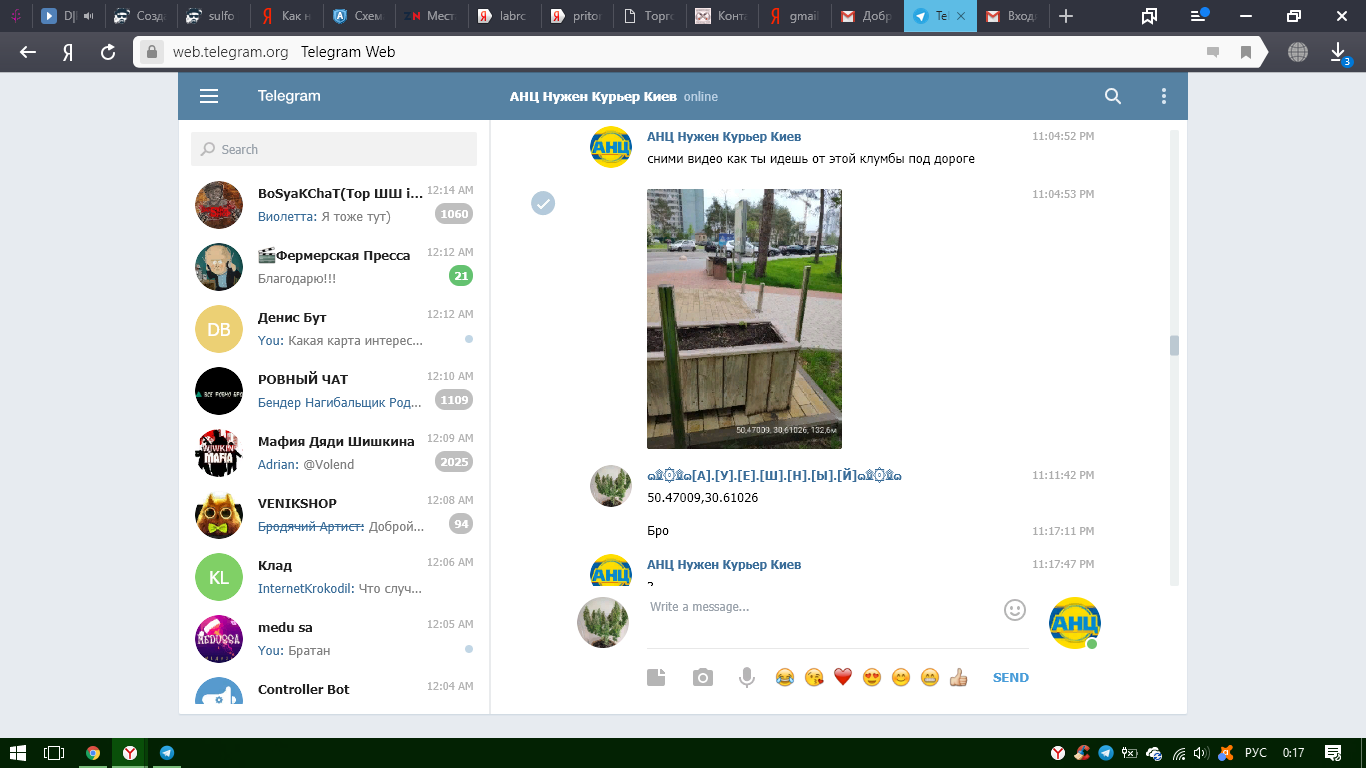Send the message with SEND button
This screenshot has width=1366, height=768.
pyautogui.click(x=1011, y=678)
